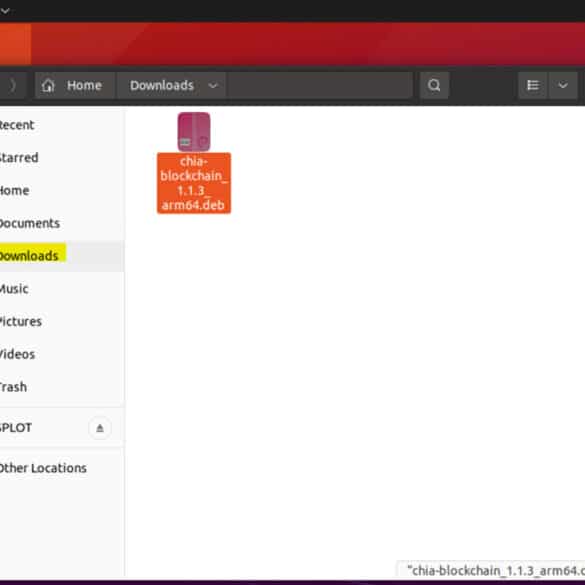Open view options dropdown arrow beside list view
Screen dimensions: 585x585
[563, 85]
